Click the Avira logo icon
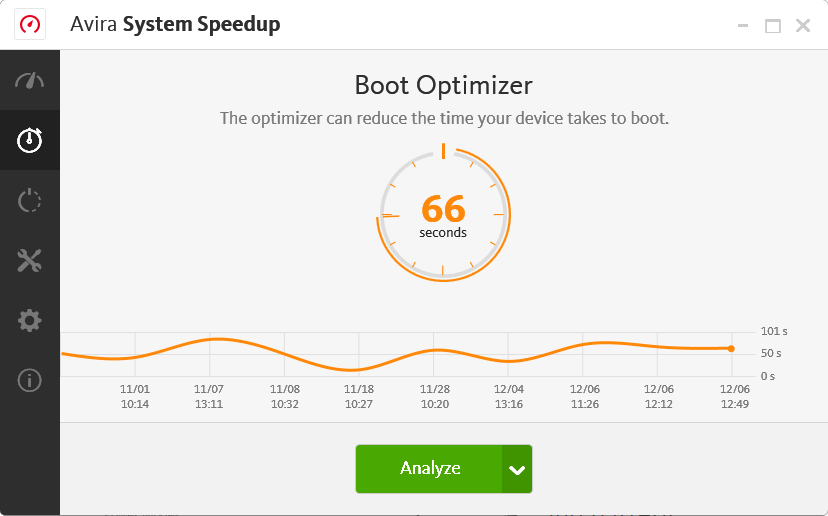The height and width of the screenshot is (516, 828). (x=30, y=25)
